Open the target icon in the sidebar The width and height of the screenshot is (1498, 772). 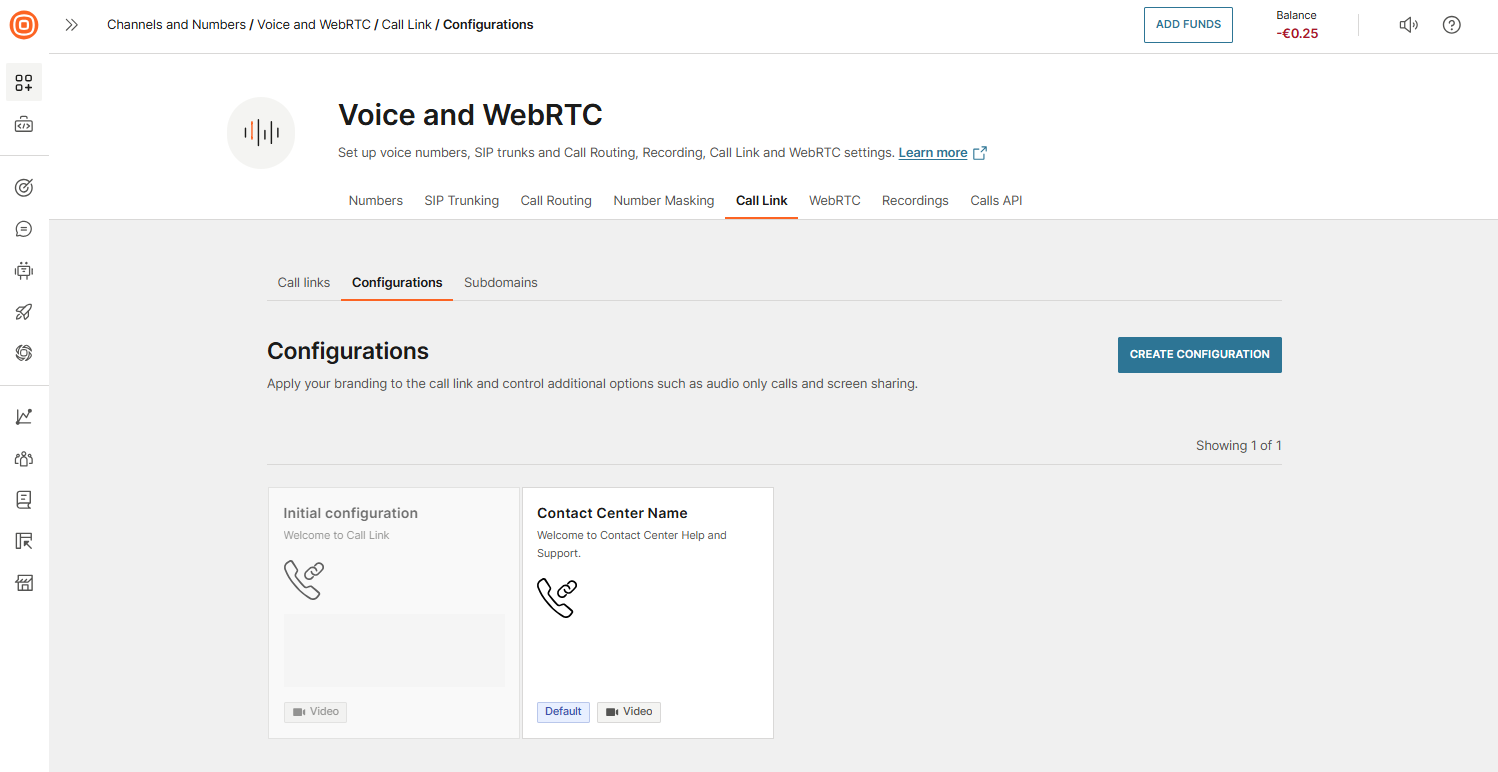[24, 187]
